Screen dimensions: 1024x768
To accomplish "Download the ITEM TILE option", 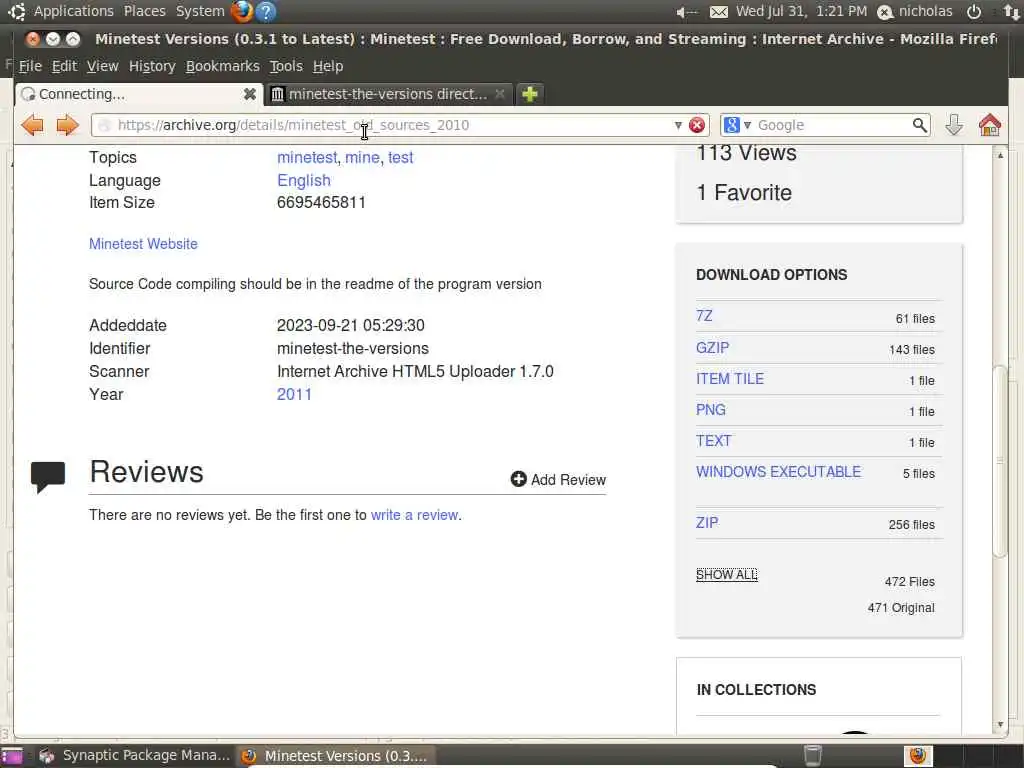I will point(729,379).
